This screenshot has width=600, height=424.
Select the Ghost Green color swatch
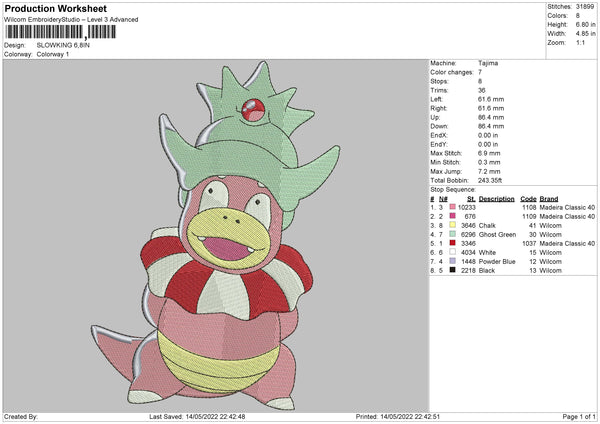click(x=453, y=234)
